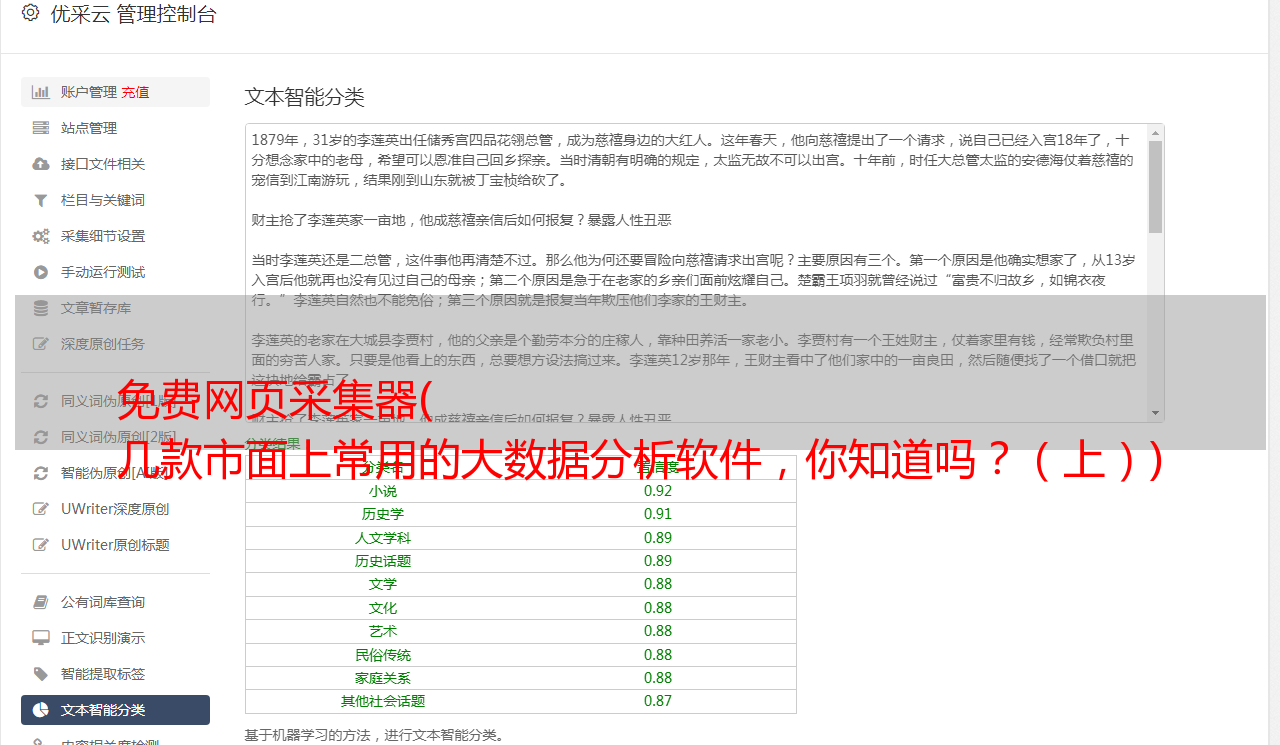Click the 文本智能分类 page heading
This screenshot has height=745, width=1280.
pos(304,97)
